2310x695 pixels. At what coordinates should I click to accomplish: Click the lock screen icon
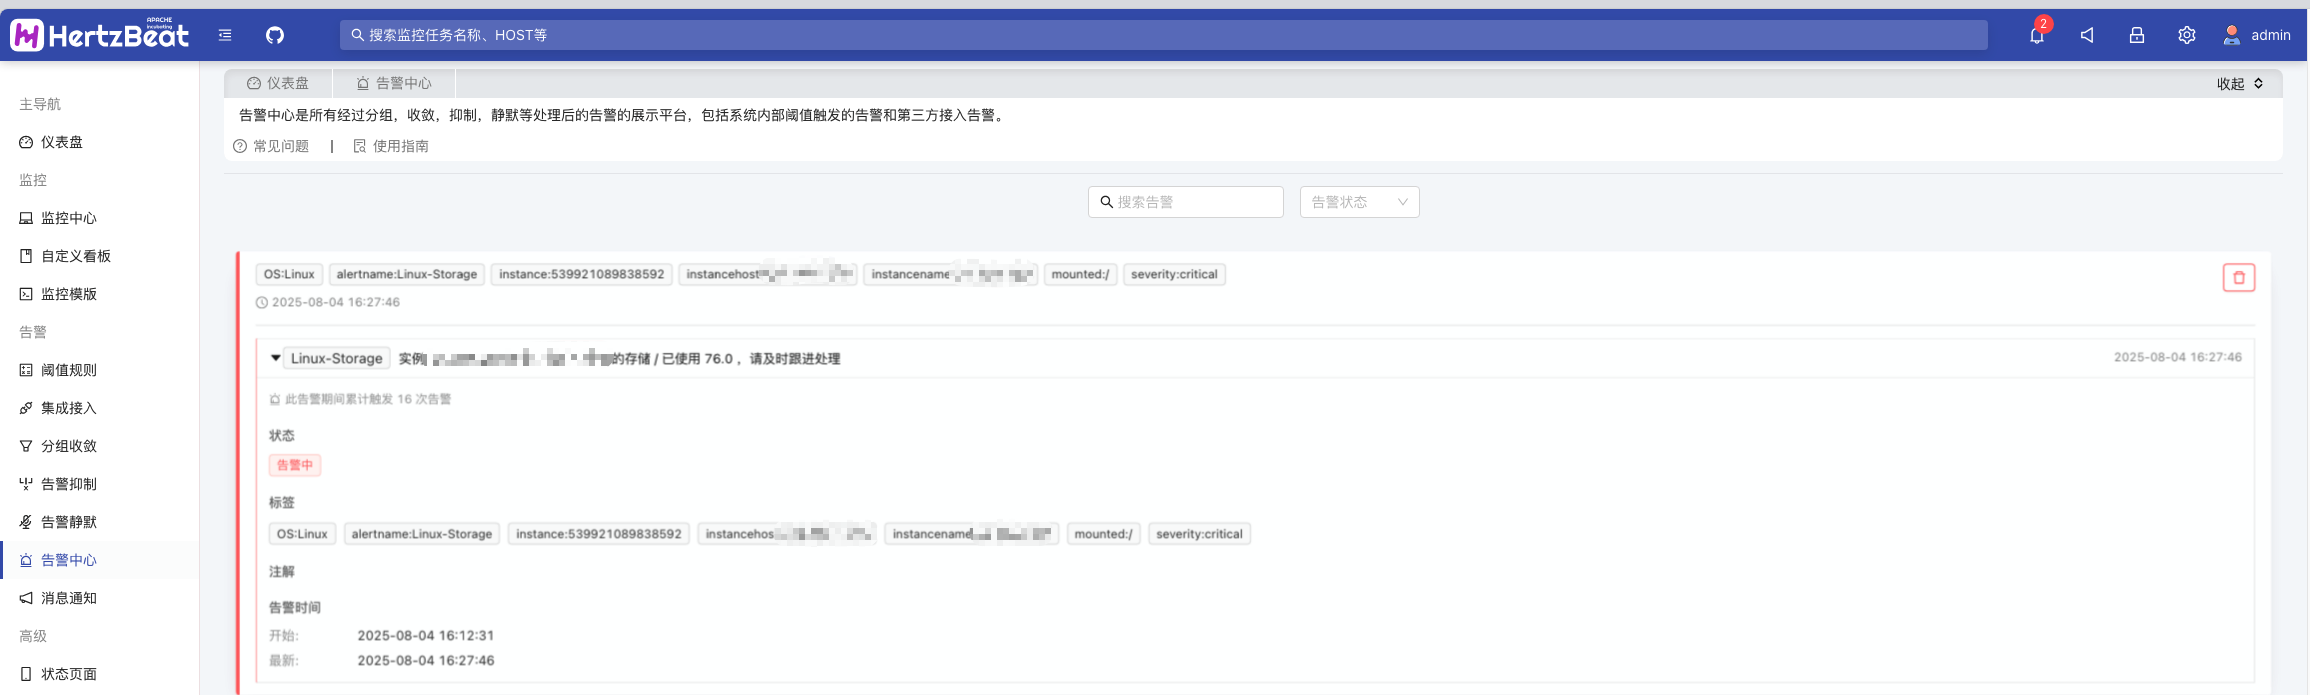2137,35
